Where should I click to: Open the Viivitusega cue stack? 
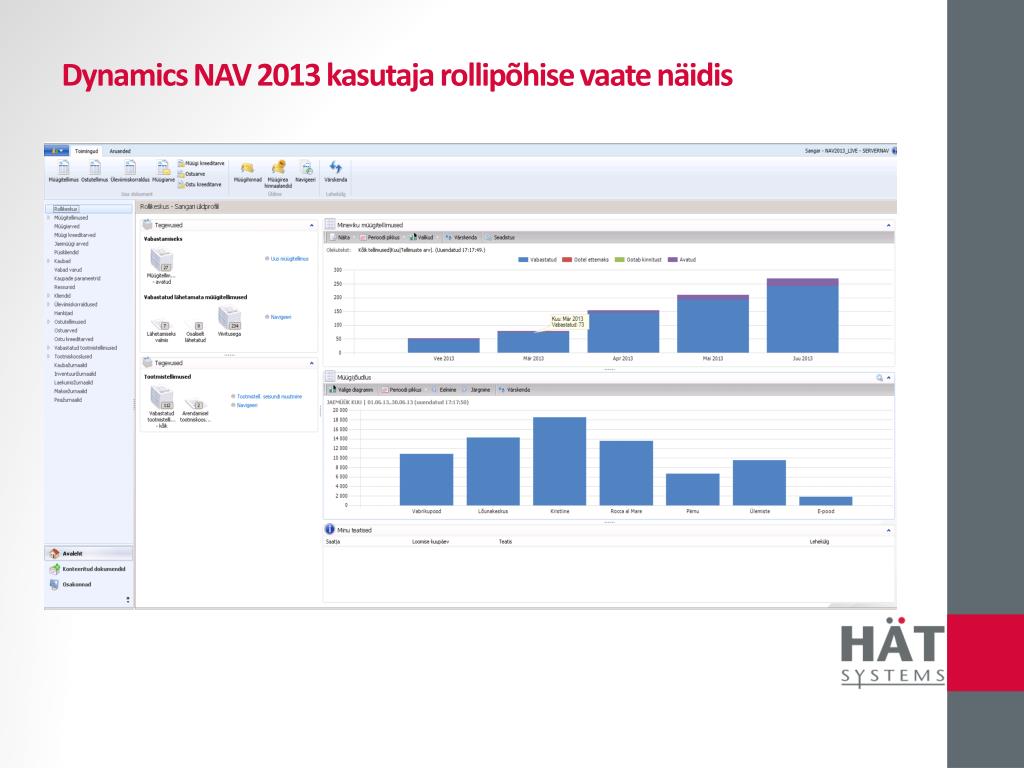[x=229, y=321]
